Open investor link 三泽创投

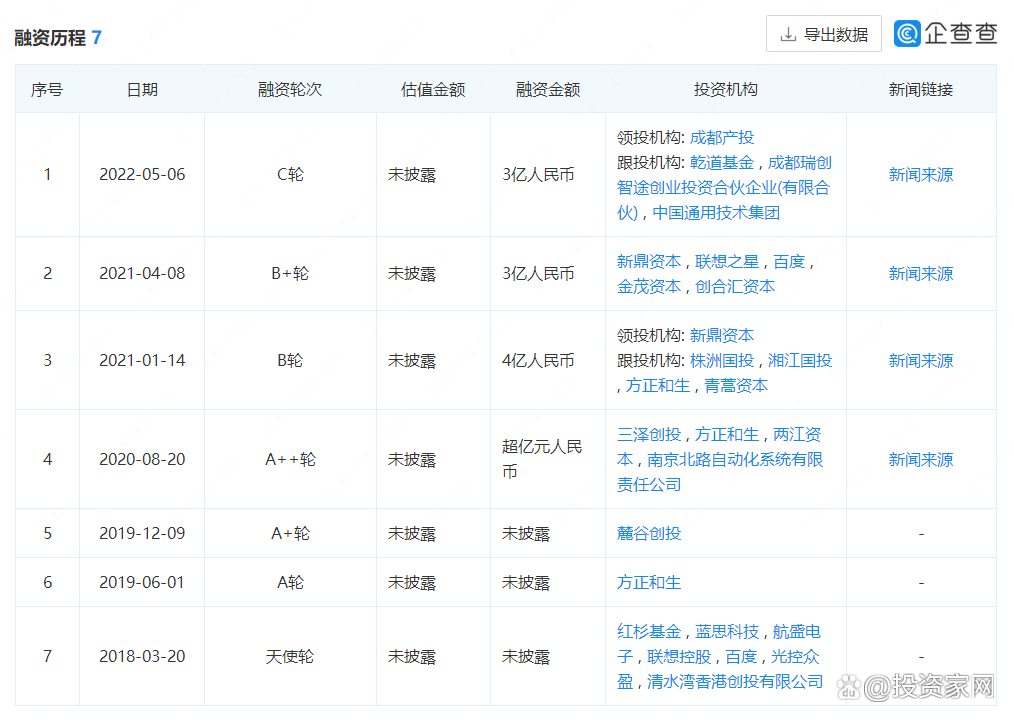[649, 434]
